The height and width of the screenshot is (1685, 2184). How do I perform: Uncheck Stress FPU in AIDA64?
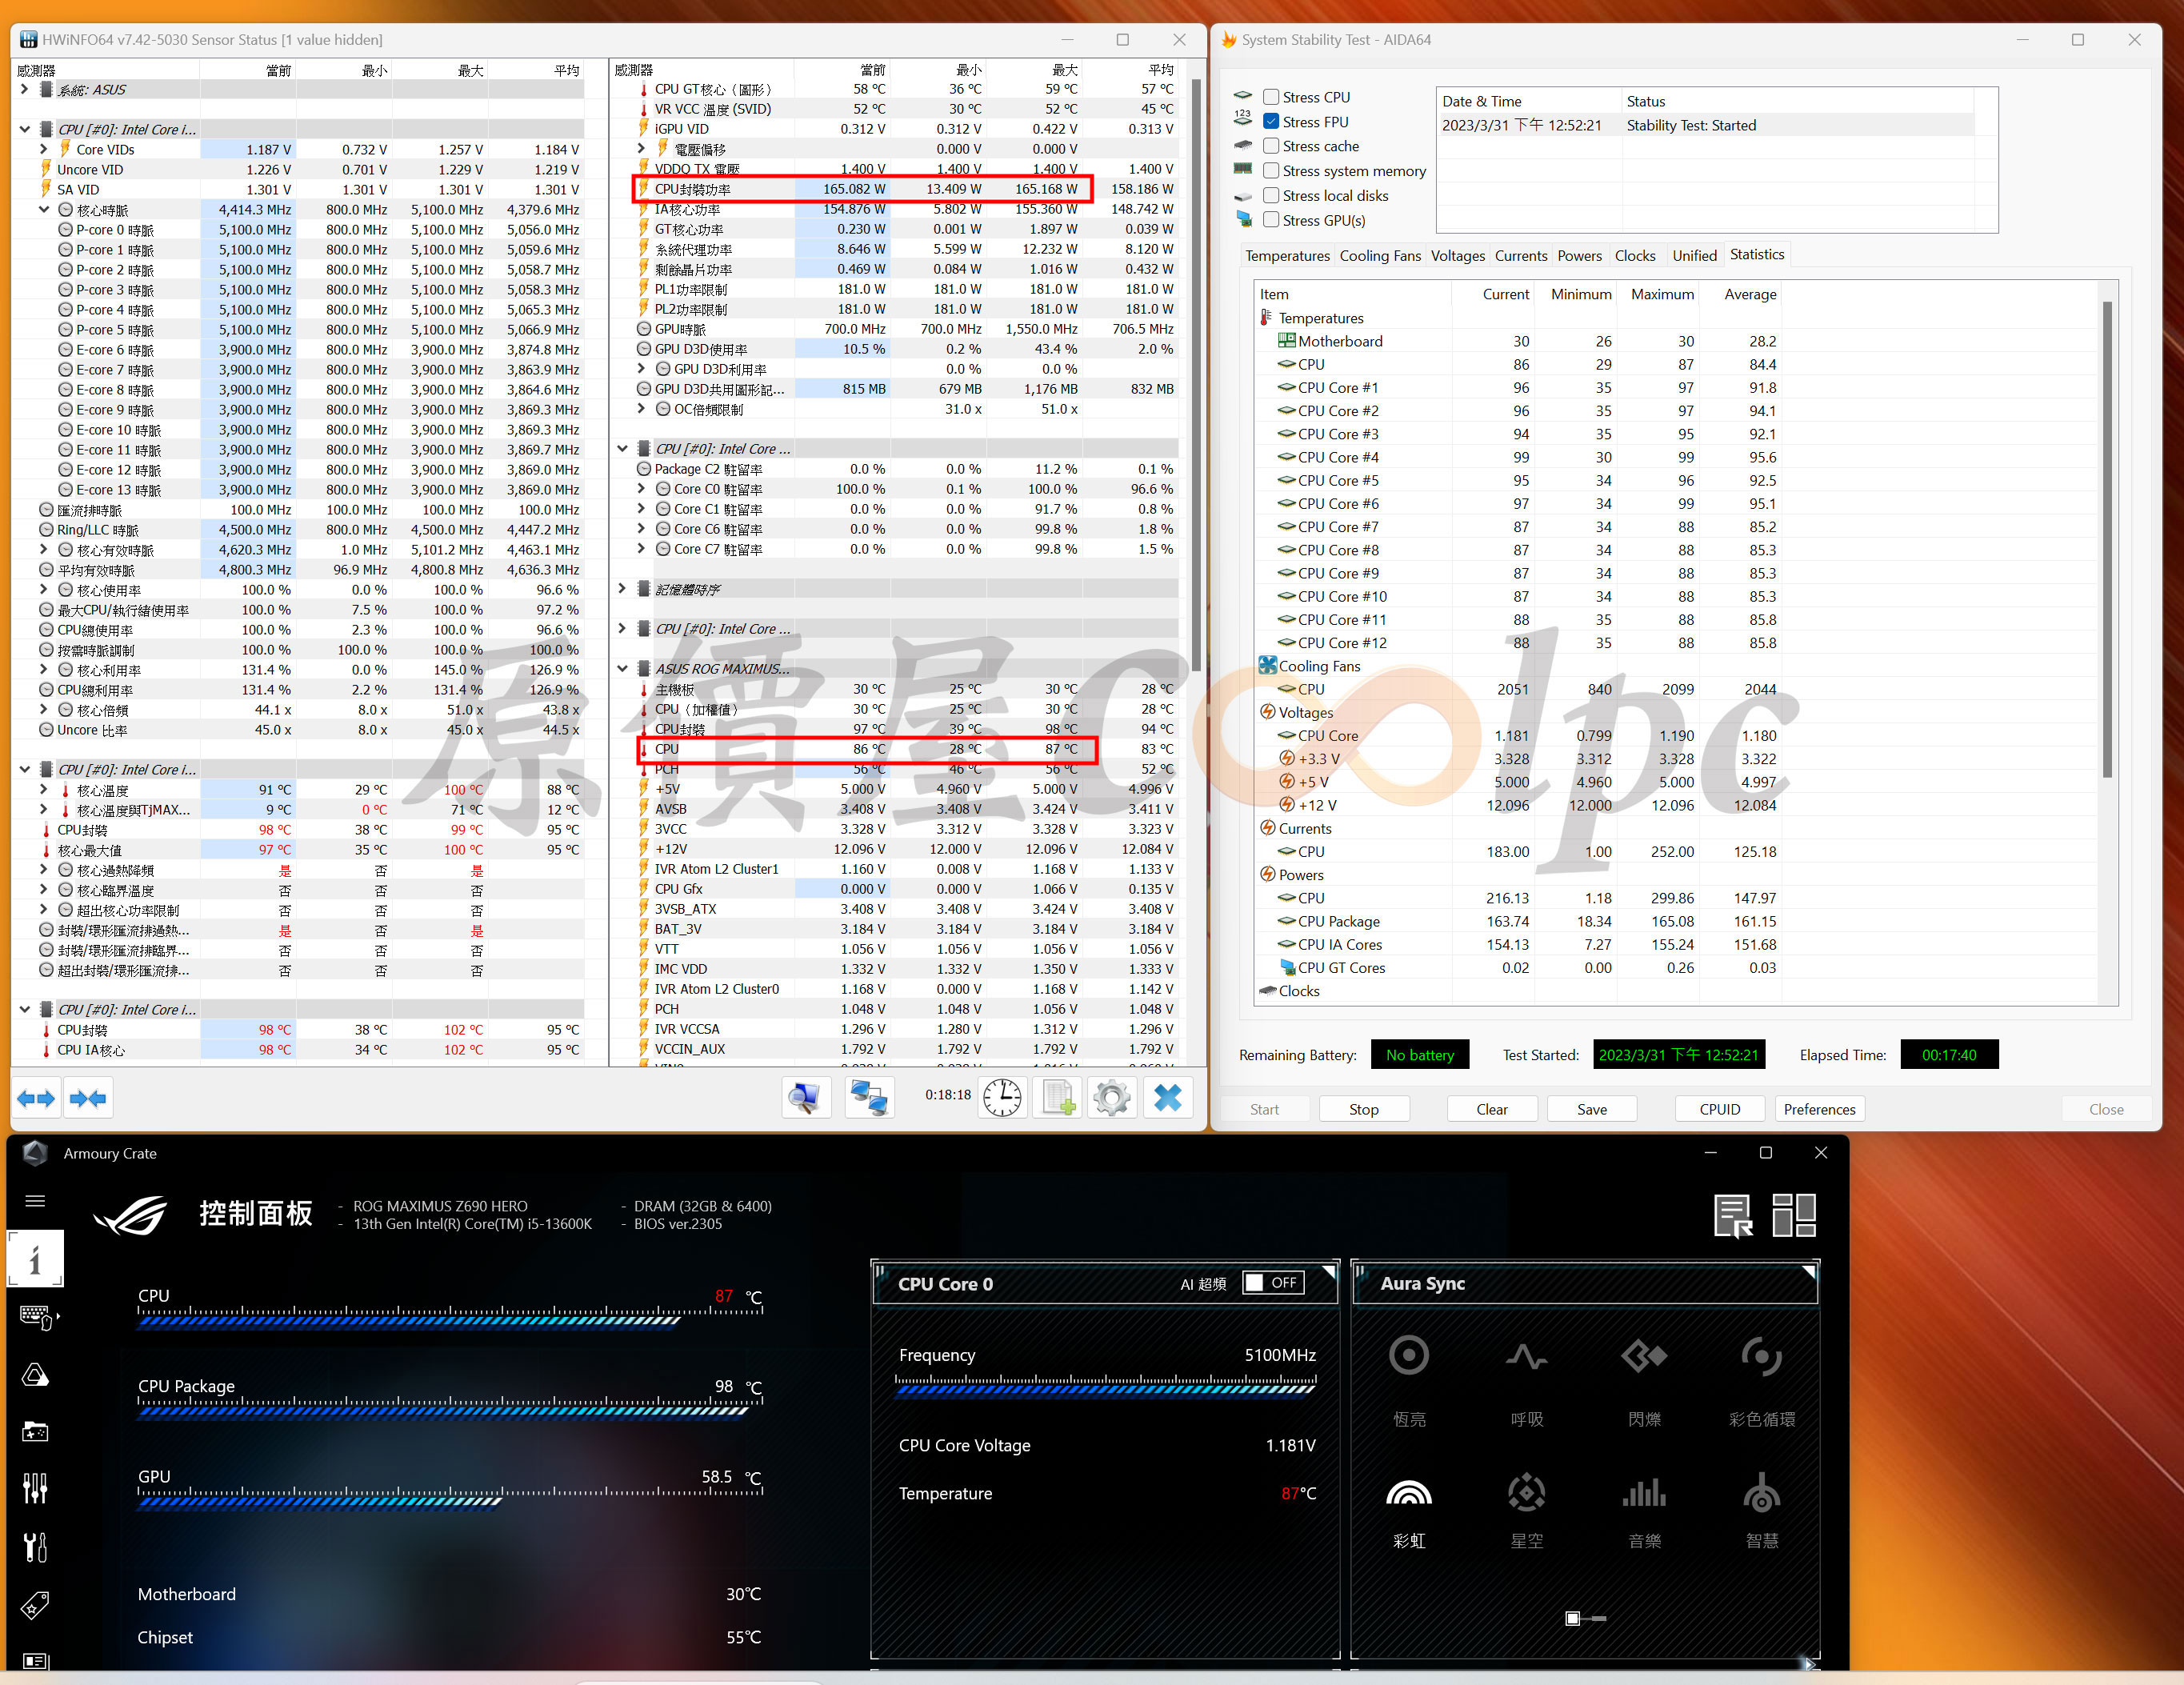1271,122
